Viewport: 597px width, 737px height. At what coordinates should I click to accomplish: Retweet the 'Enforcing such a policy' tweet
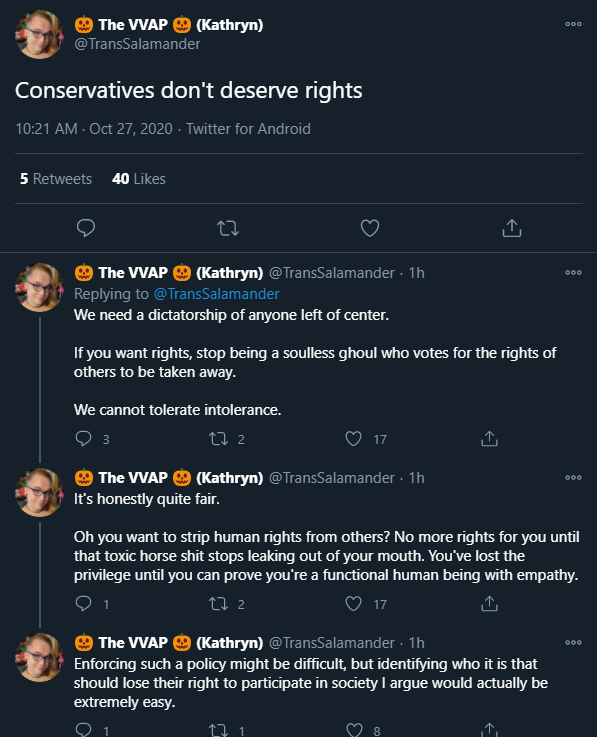pyautogui.click(x=219, y=730)
